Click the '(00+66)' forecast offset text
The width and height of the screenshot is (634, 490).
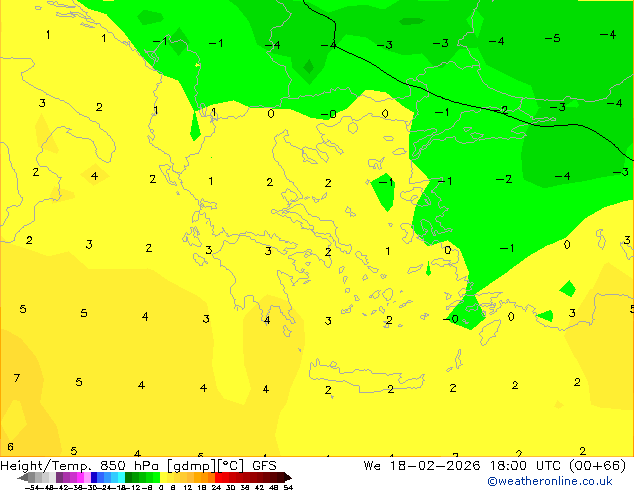597,466
